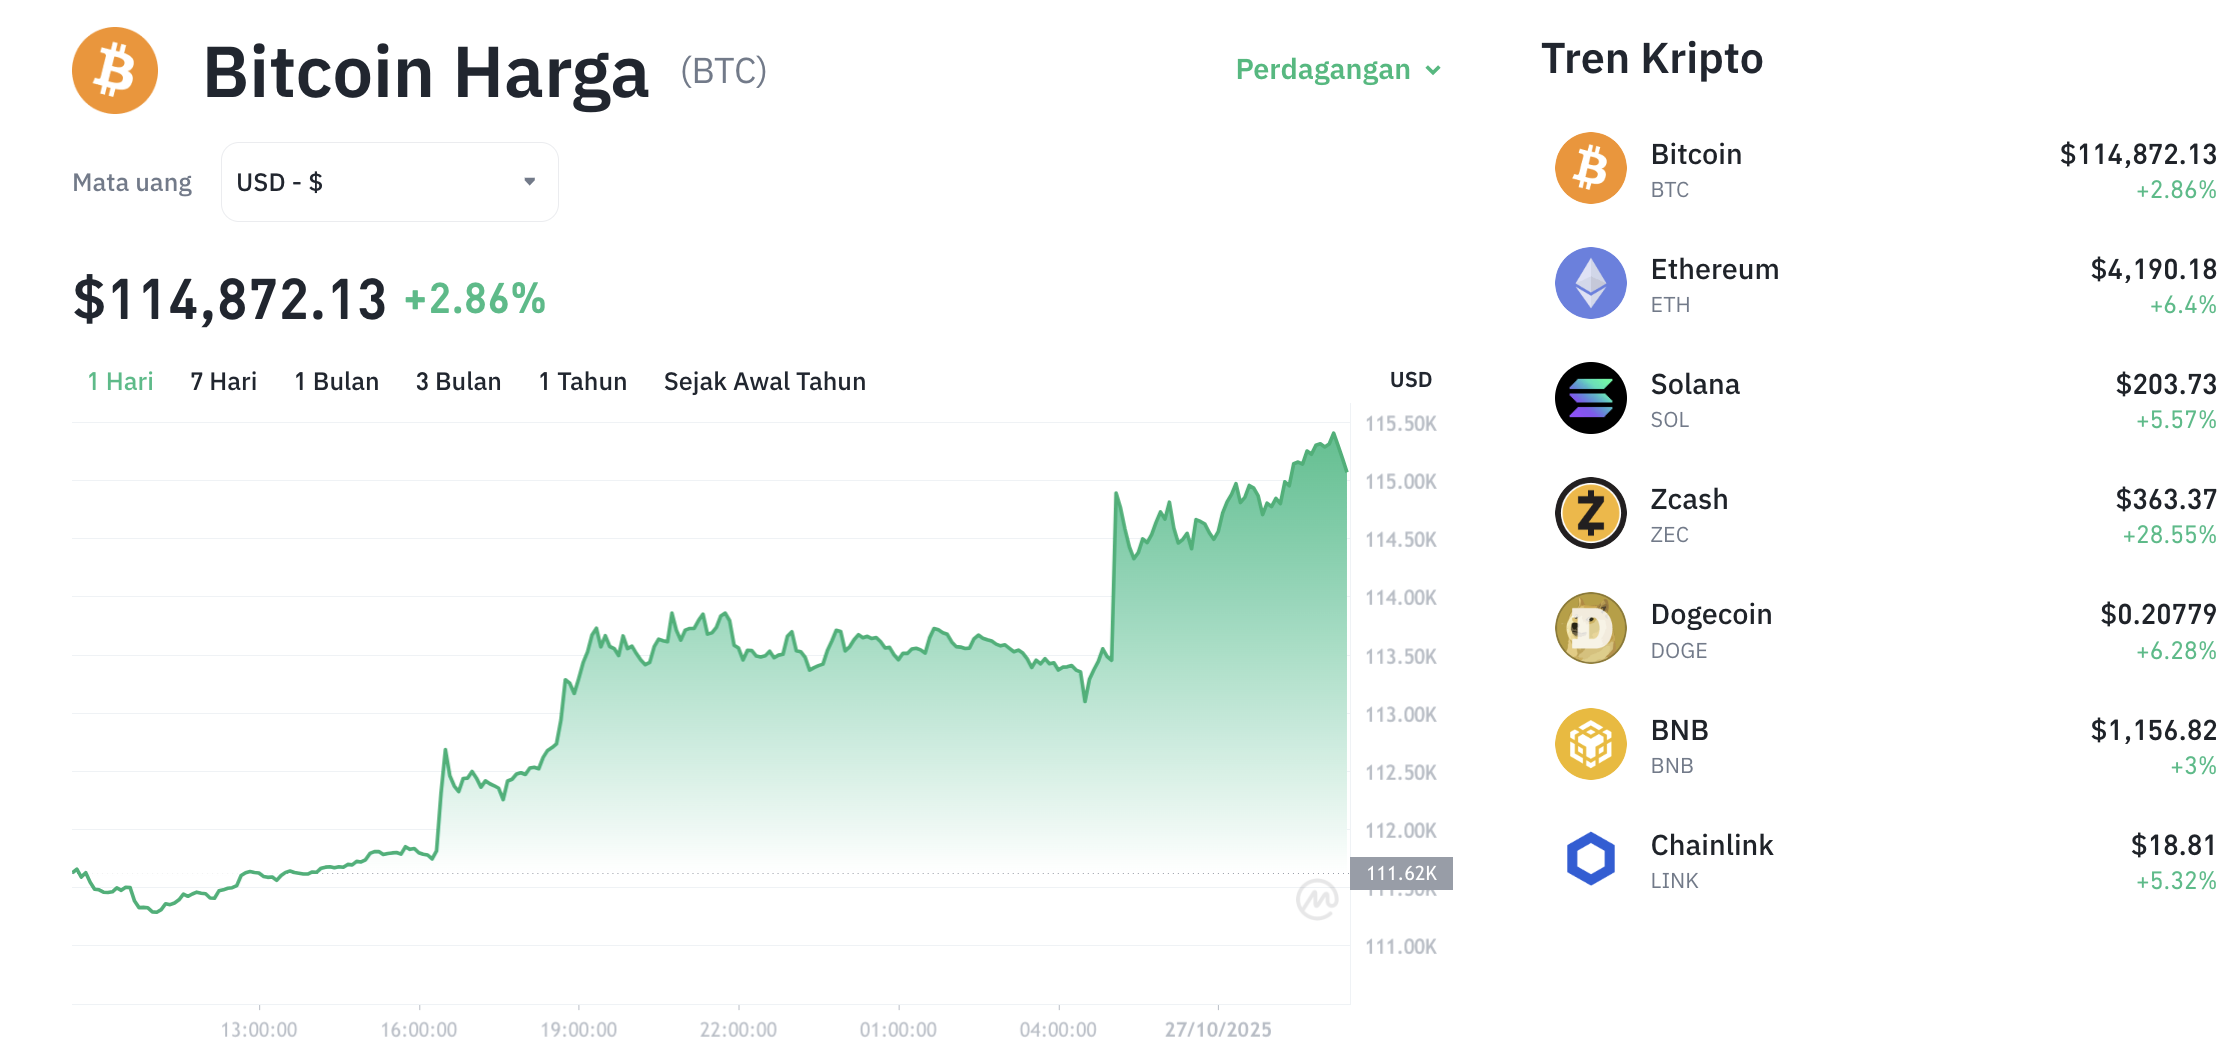Click the 111.62K price marker on axis
2234x1044 pixels.
coord(1401,873)
